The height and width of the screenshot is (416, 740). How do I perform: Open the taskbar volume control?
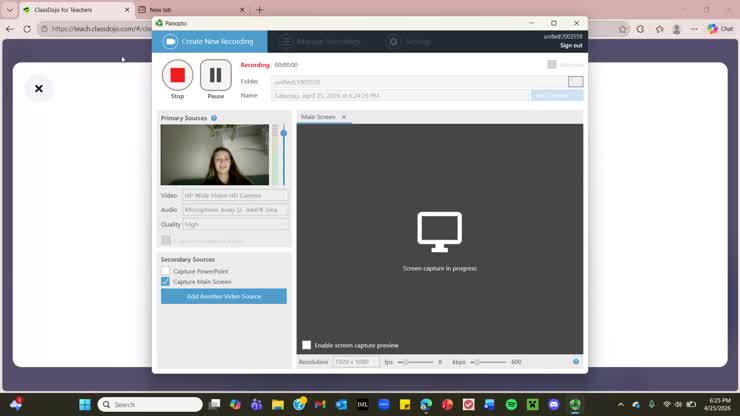click(678, 405)
